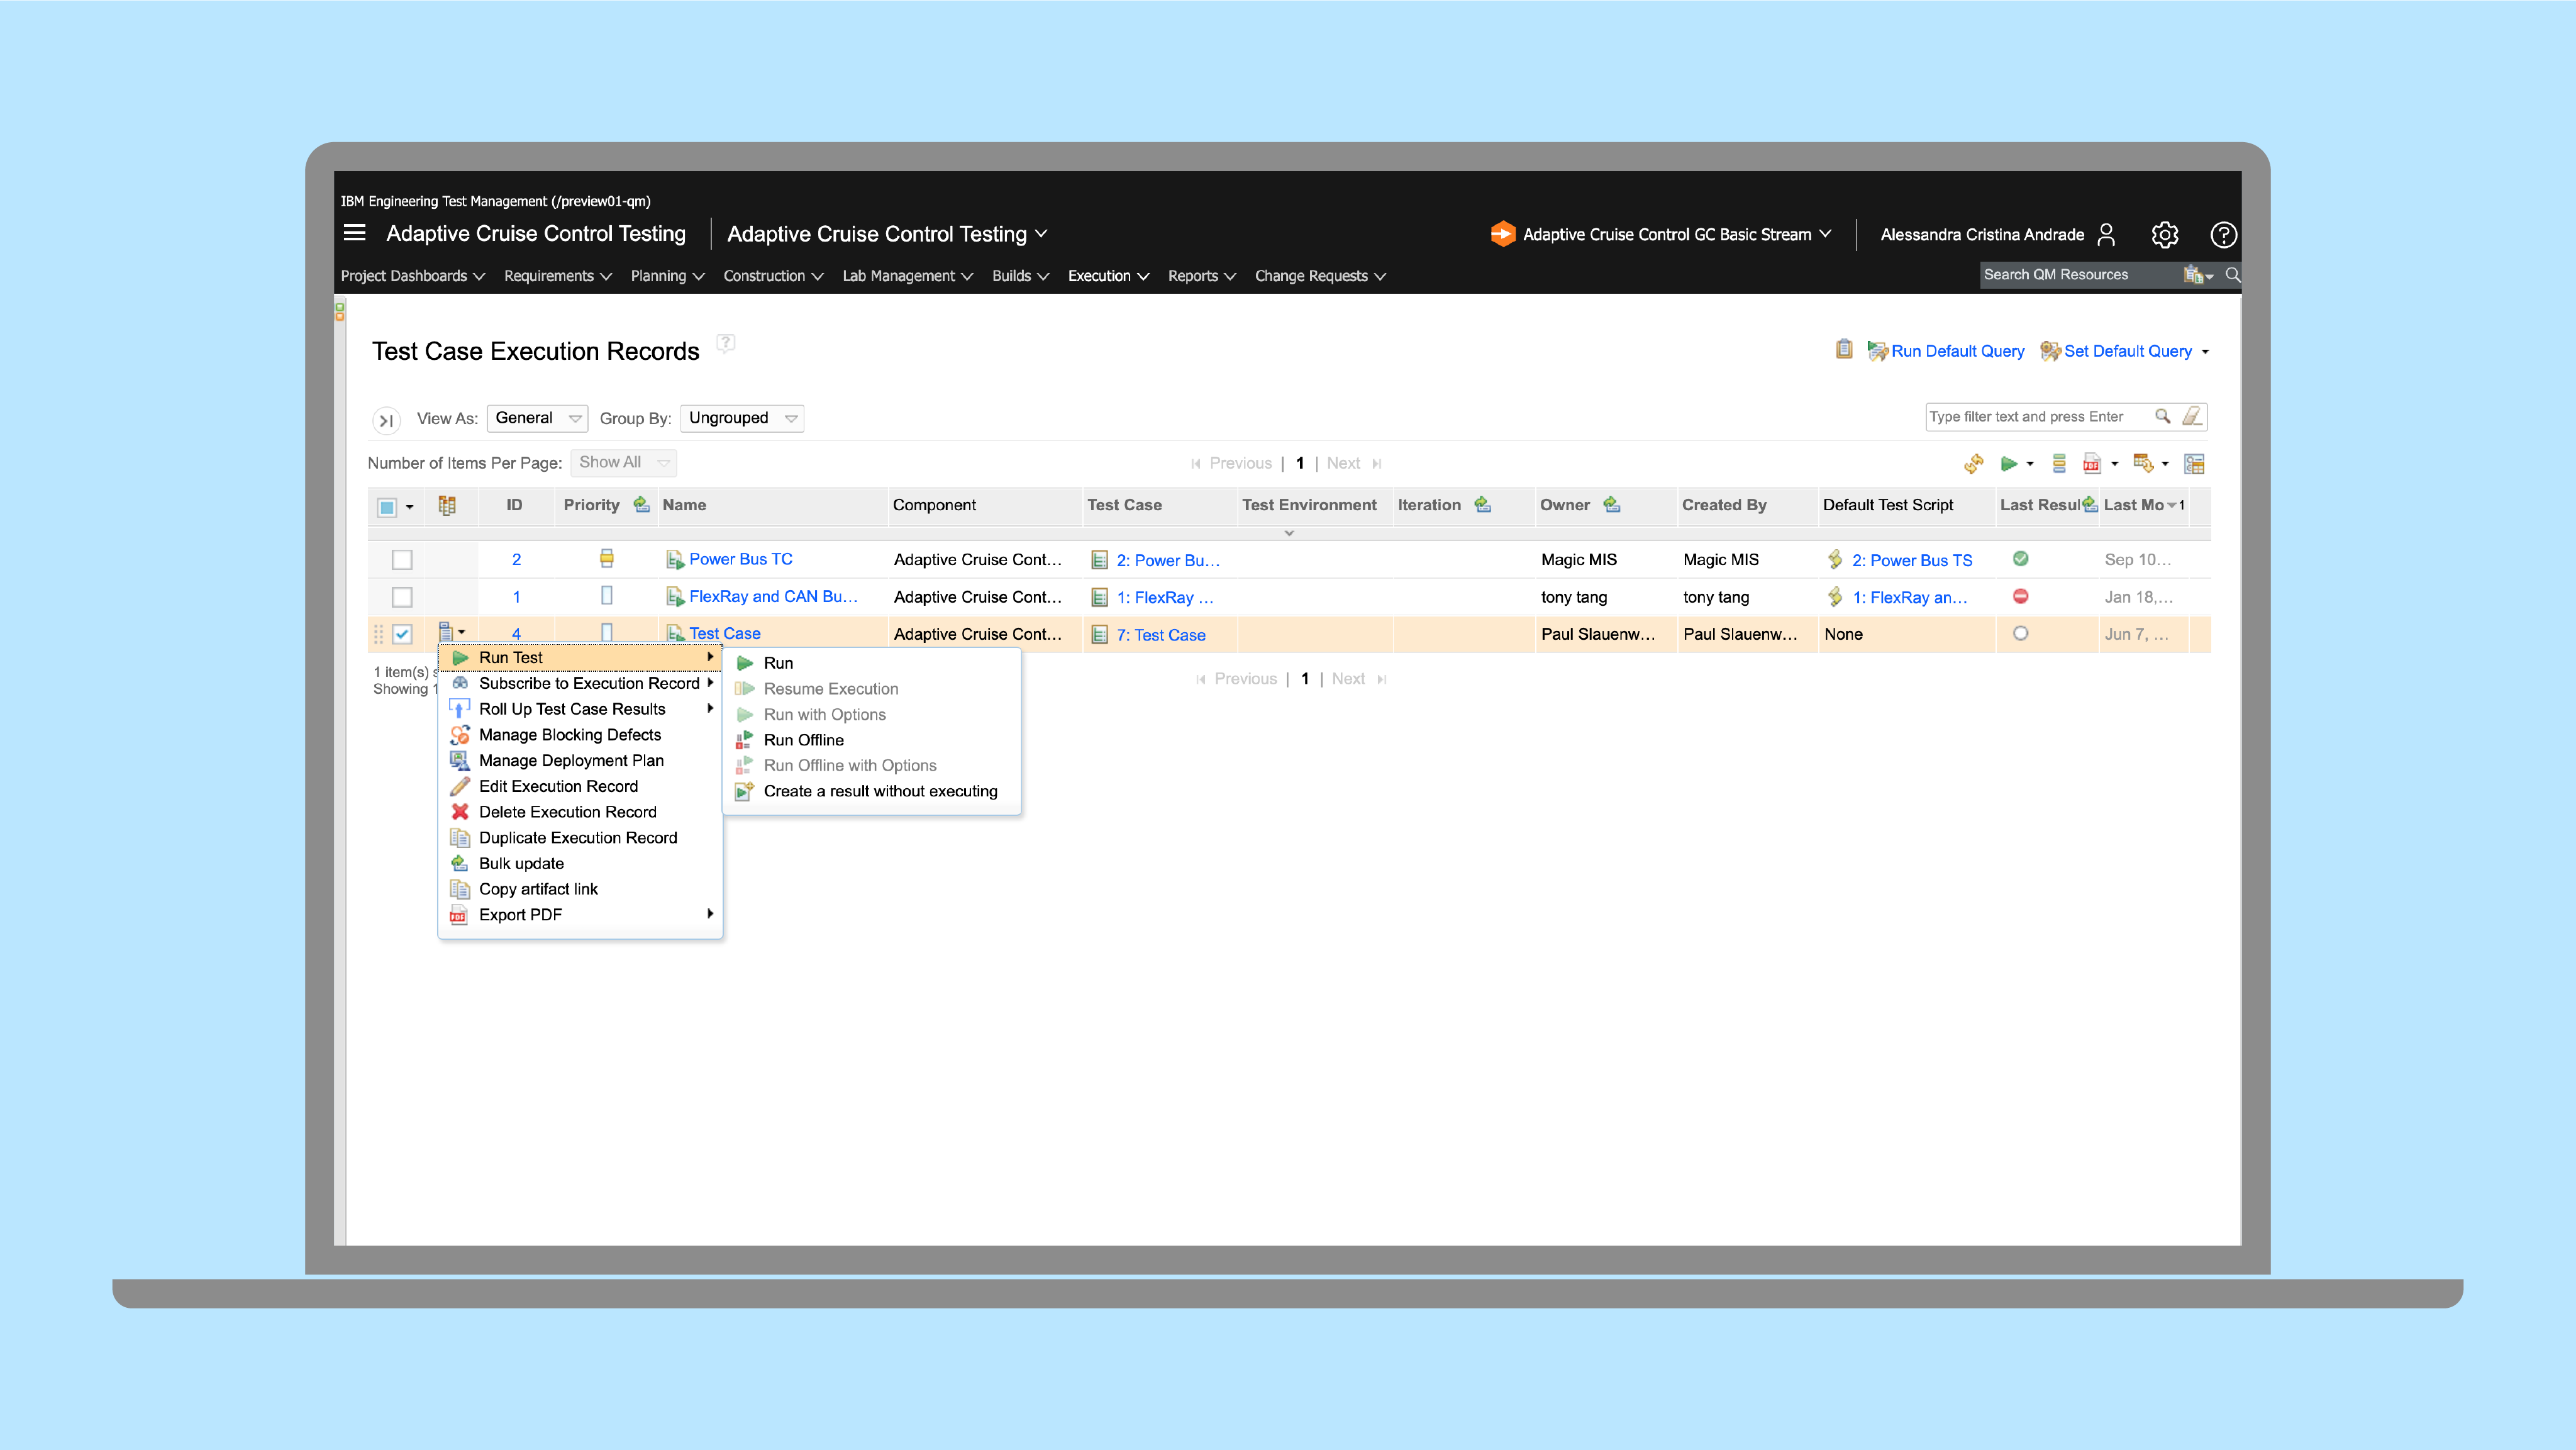The height and width of the screenshot is (1450, 2576).
Task: Check the FlexRay and CAN row checkbox
Action: pos(402,596)
